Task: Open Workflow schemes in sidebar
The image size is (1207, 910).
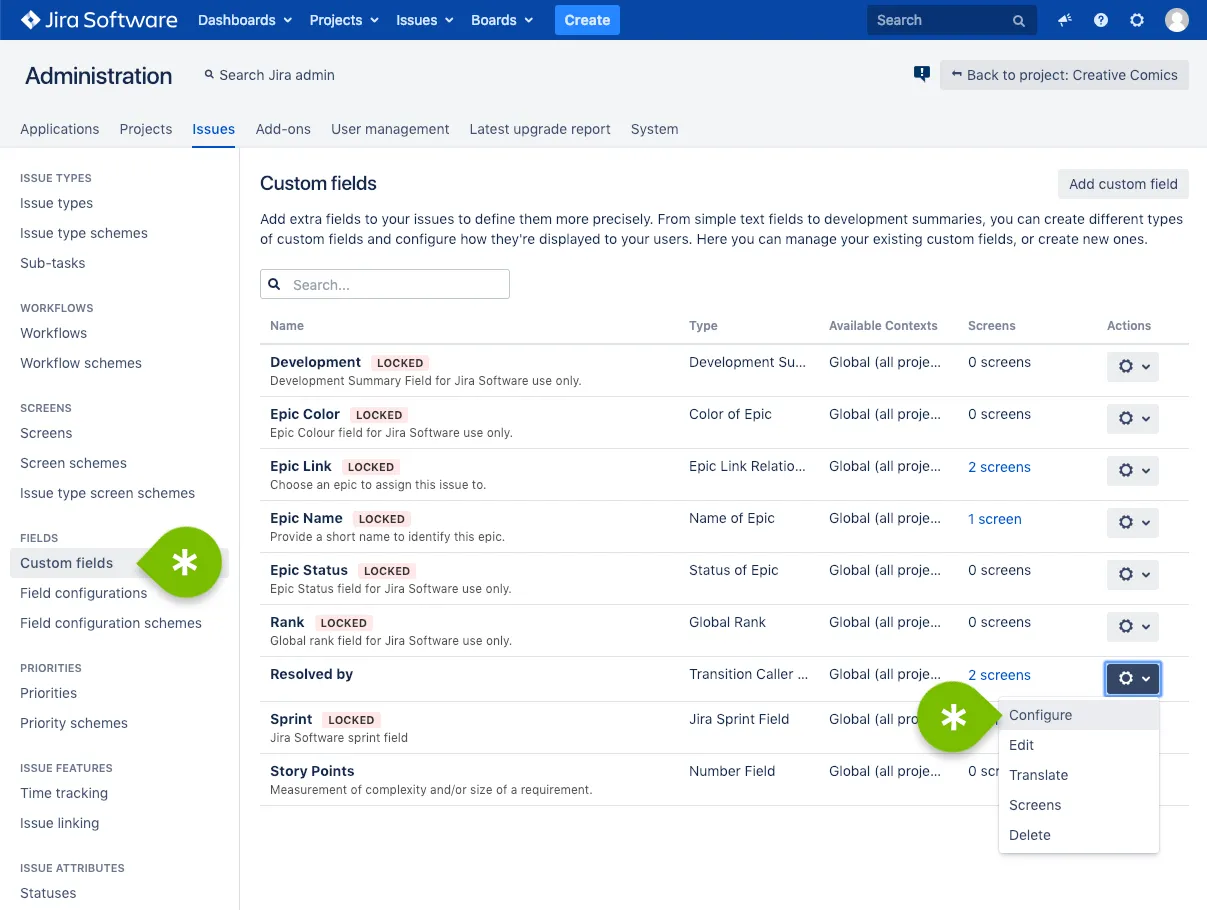Action: pos(81,363)
